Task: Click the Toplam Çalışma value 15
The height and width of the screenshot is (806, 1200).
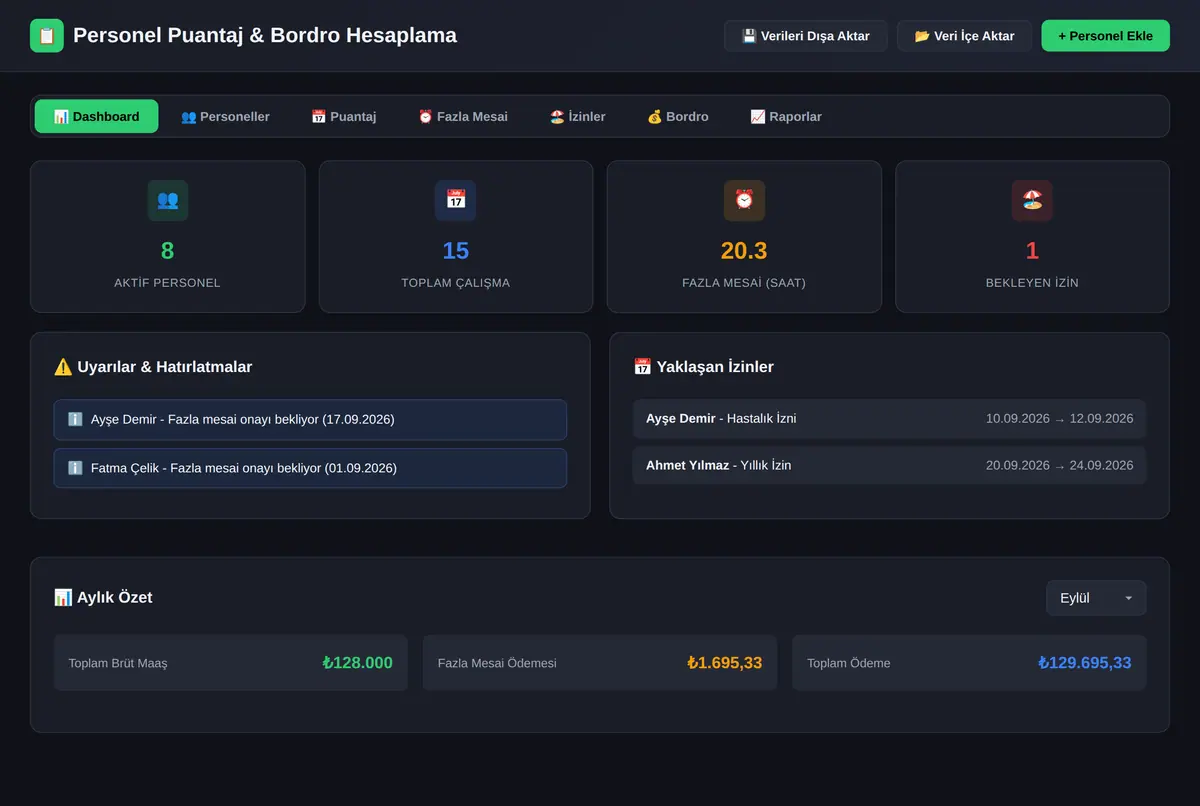Action: click(456, 251)
